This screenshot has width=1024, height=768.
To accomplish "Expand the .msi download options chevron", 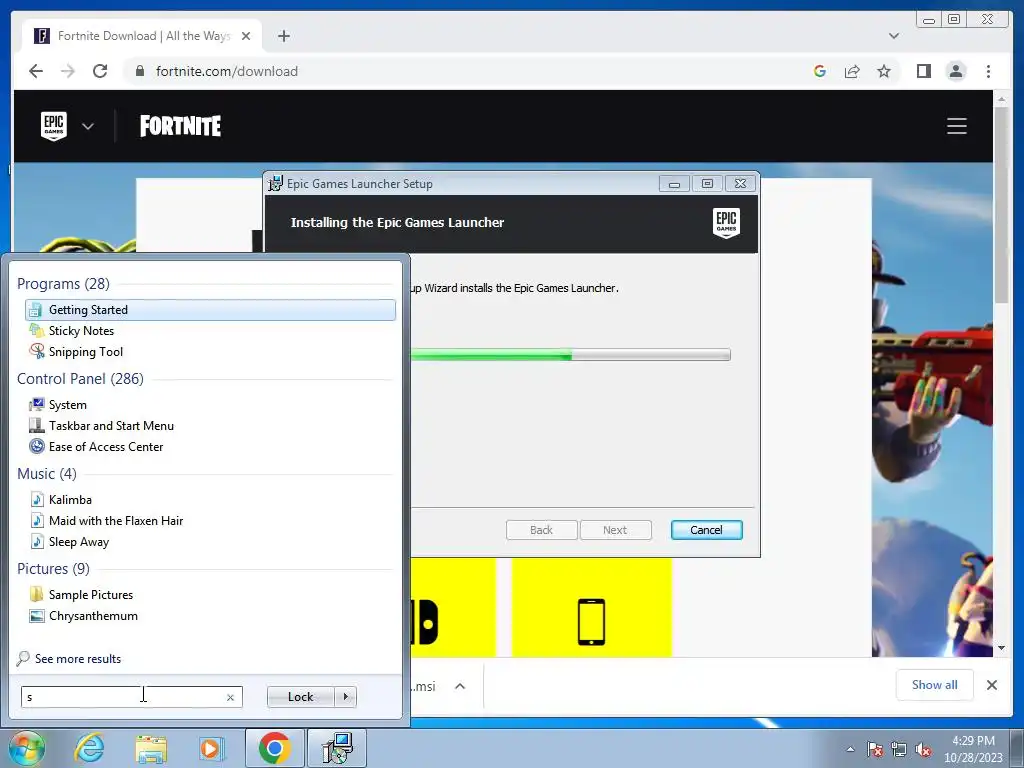I will pos(460,686).
